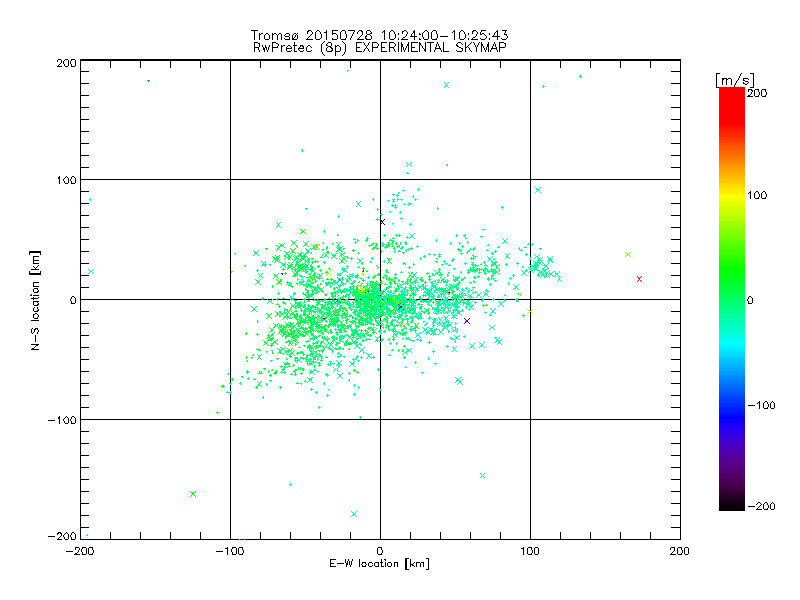
Task: Click the x-axis tick label "-200"
Action: pyautogui.click(x=80, y=551)
